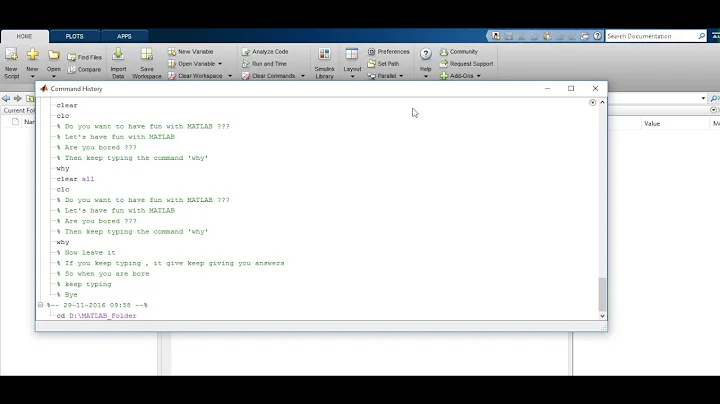This screenshot has width=720, height=404.
Task: Click the Search Documentation field
Action: point(654,36)
